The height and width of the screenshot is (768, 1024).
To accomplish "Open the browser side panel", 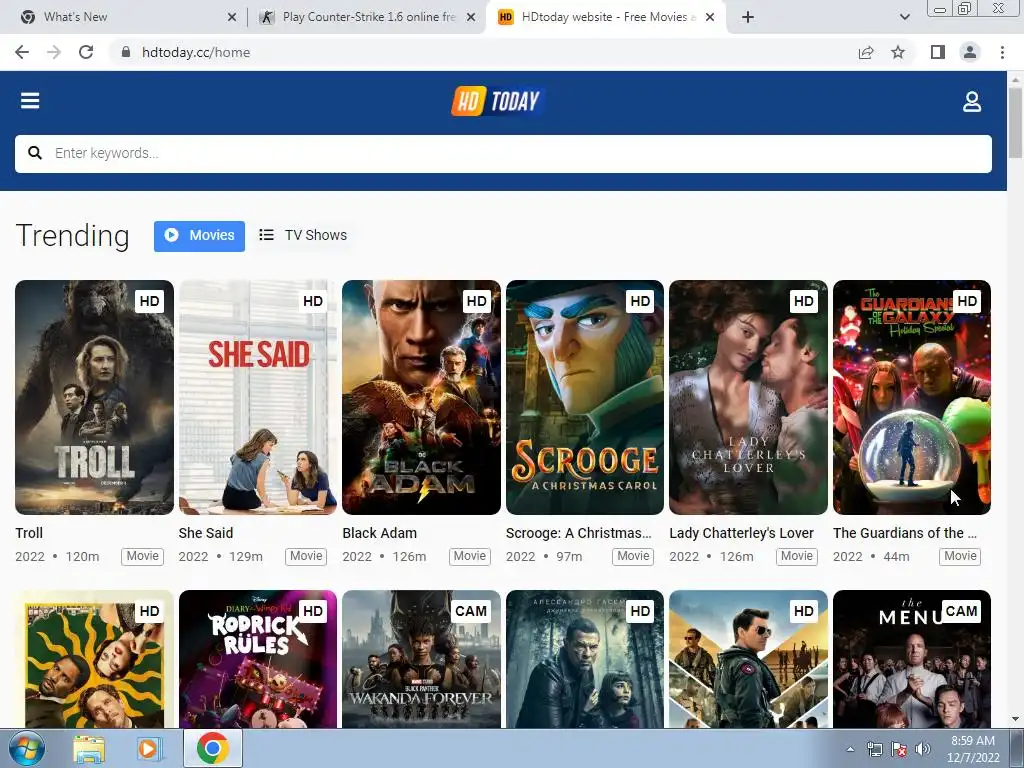I will pyautogui.click(x=938, y=52).
